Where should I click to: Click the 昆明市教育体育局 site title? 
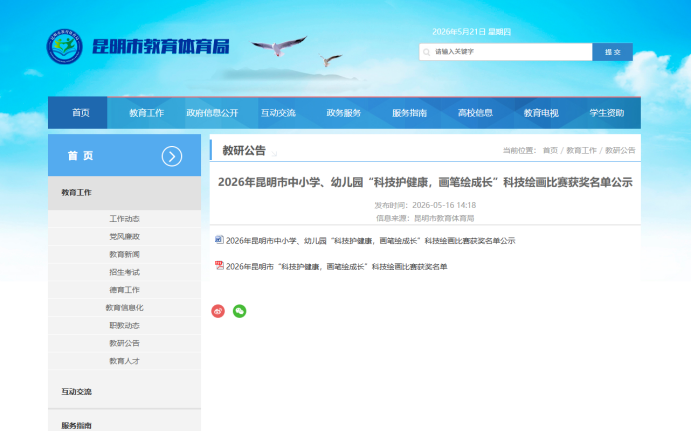[x=160, y=46]
